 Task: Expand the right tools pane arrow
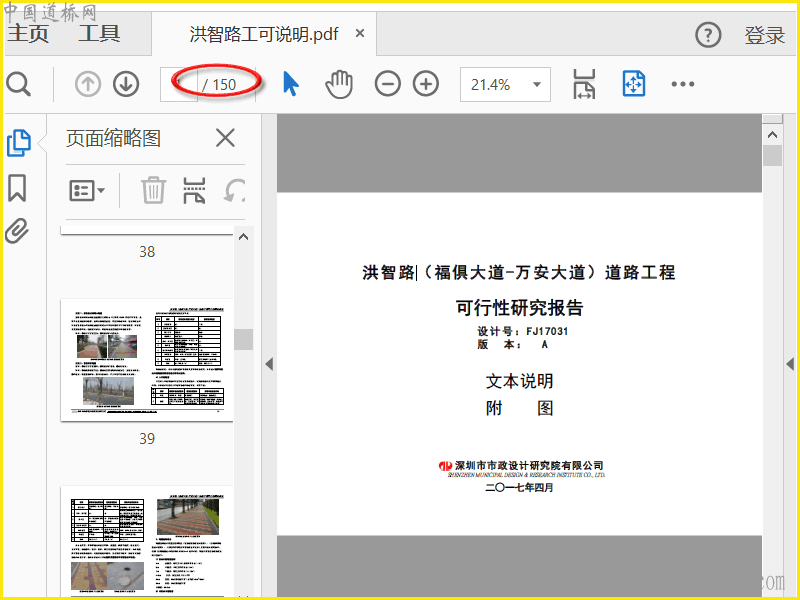pyautogui.click(x=790, y=364)
